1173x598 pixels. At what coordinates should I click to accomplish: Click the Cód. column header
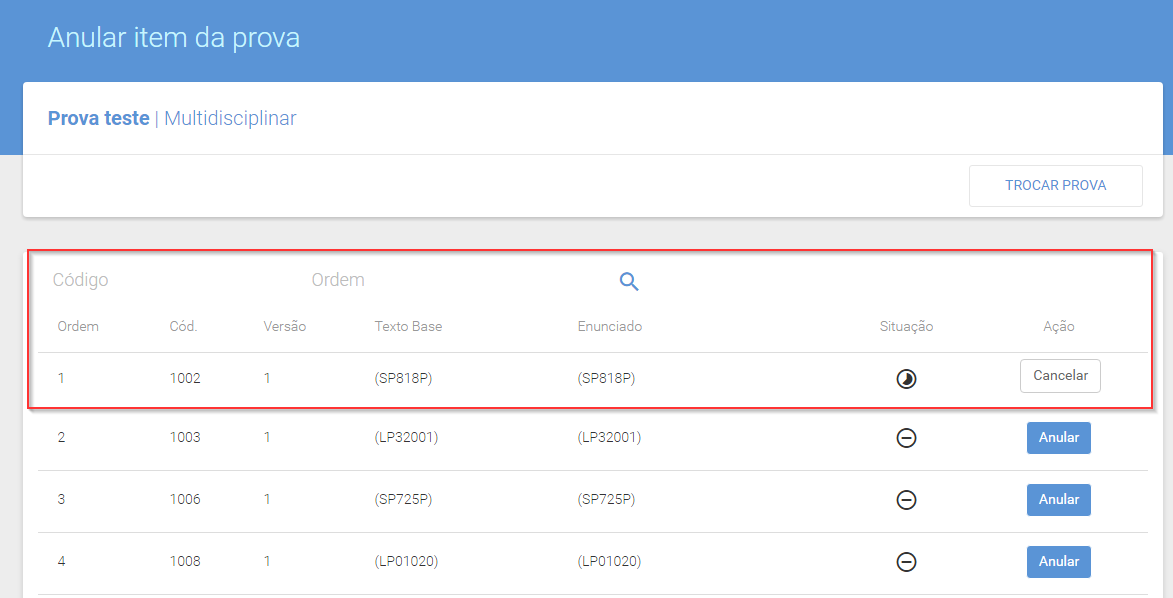[183, 326]
